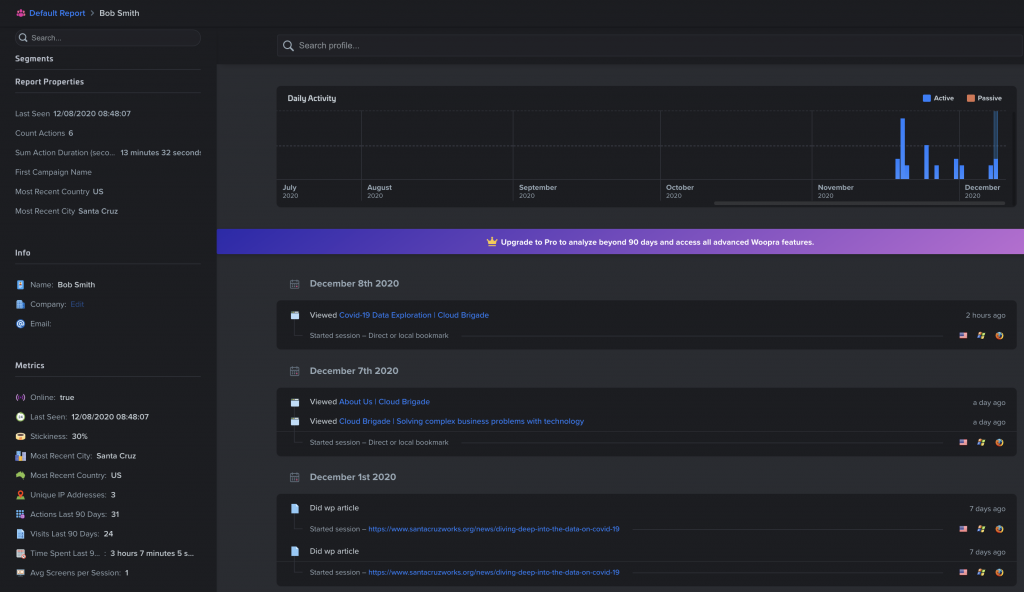Screen dimensions: 1024x592
Task: Open Cloud Brigade Solving complex business problems link
Action: [461, 421]
